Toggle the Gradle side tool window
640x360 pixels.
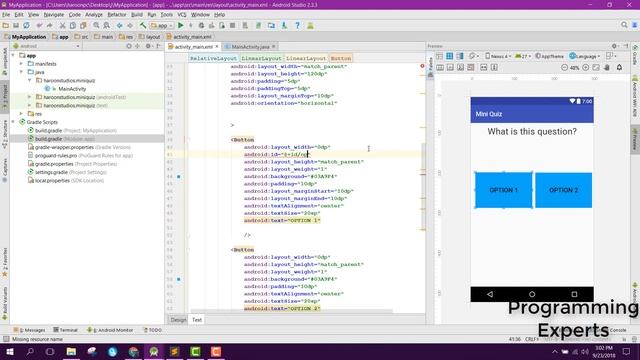(635, 55)
